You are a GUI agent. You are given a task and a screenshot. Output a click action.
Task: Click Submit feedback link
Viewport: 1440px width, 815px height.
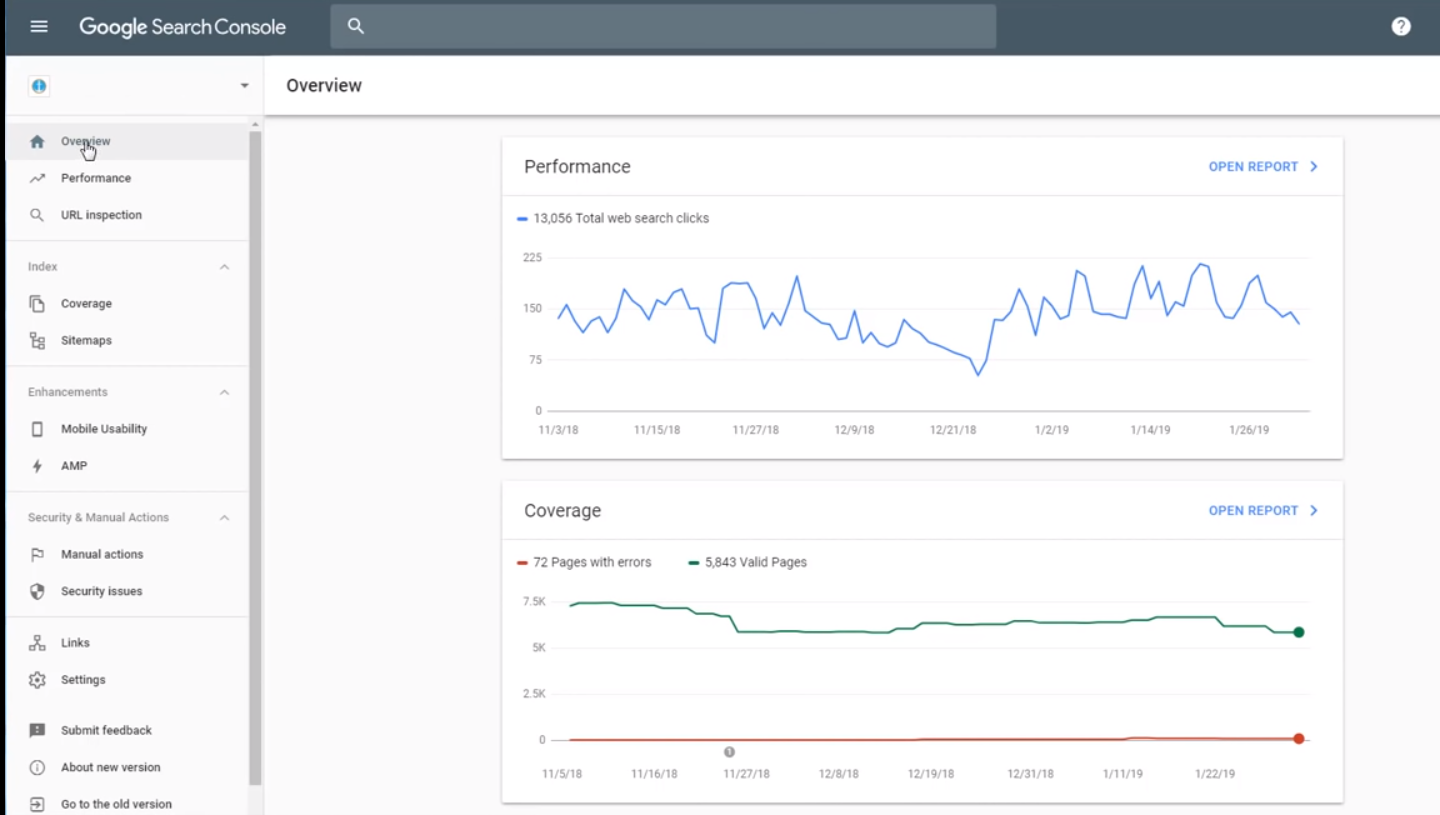[106, 731]
